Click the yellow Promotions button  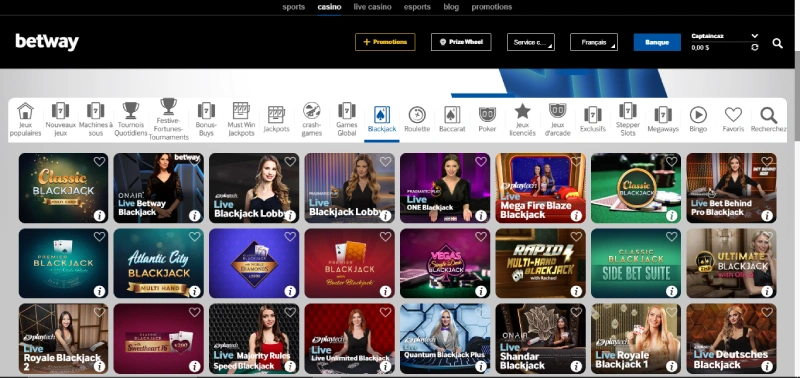coord(385,42)
